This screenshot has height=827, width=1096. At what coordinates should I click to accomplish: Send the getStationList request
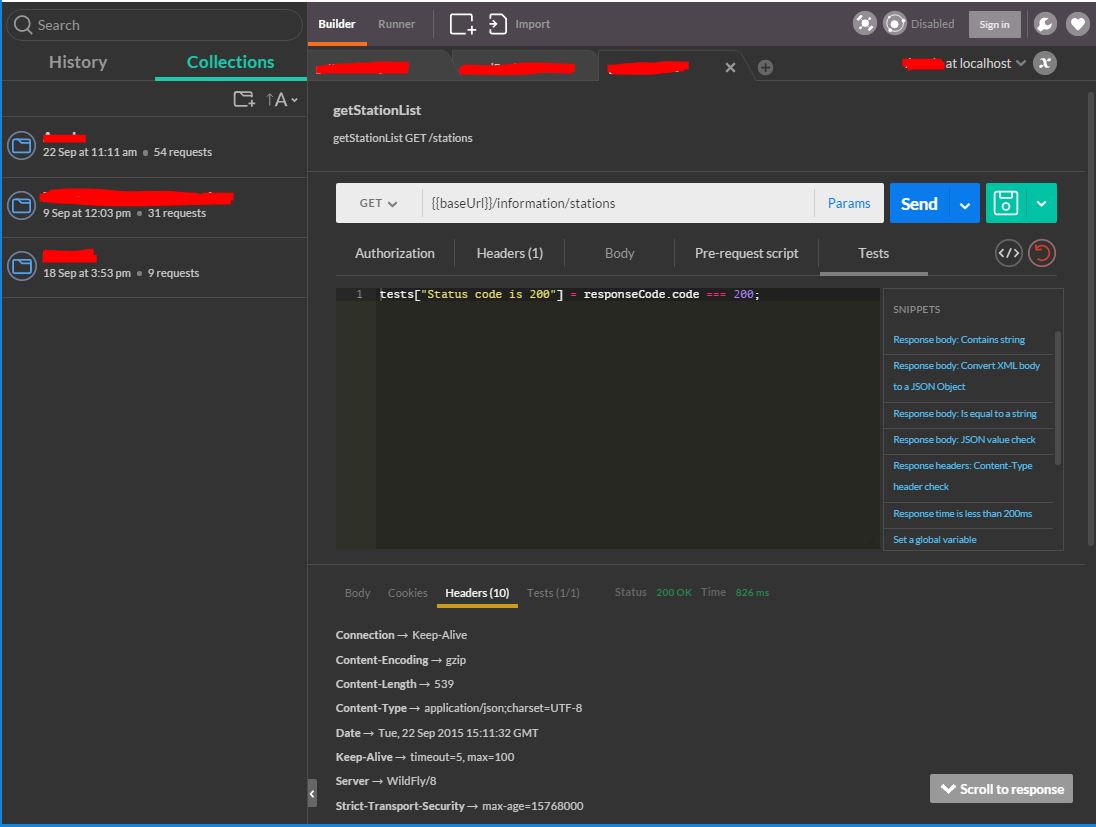(x=918, y=203)
